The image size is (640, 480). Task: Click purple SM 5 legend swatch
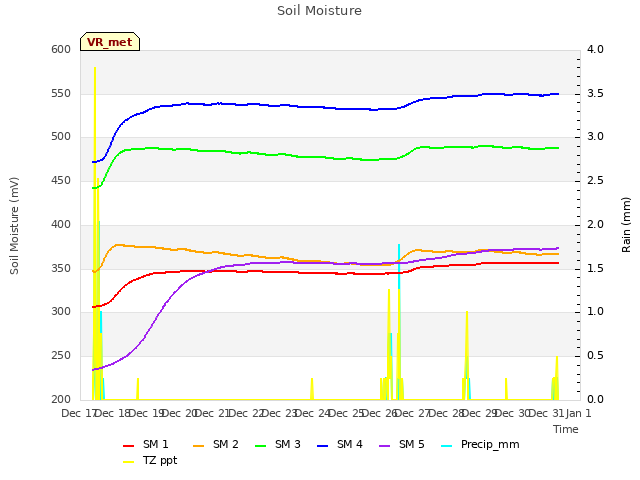[x=384, y=446]
